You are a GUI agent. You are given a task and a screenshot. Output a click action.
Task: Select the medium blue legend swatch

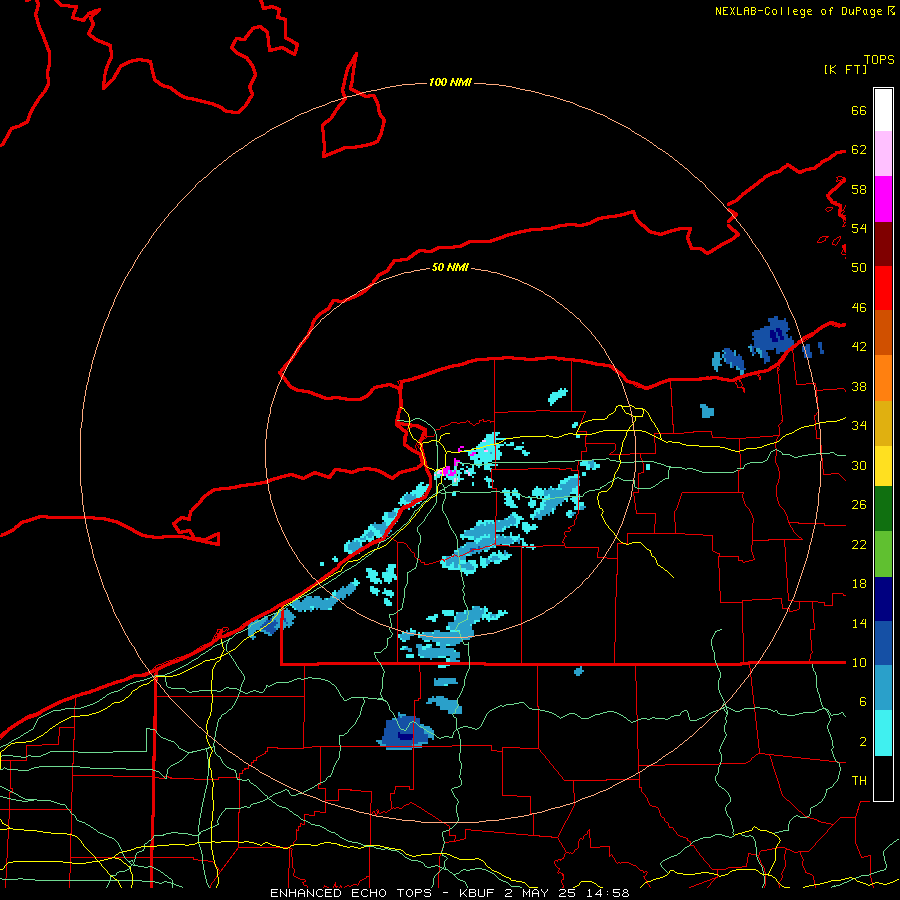tap(883, 643)
